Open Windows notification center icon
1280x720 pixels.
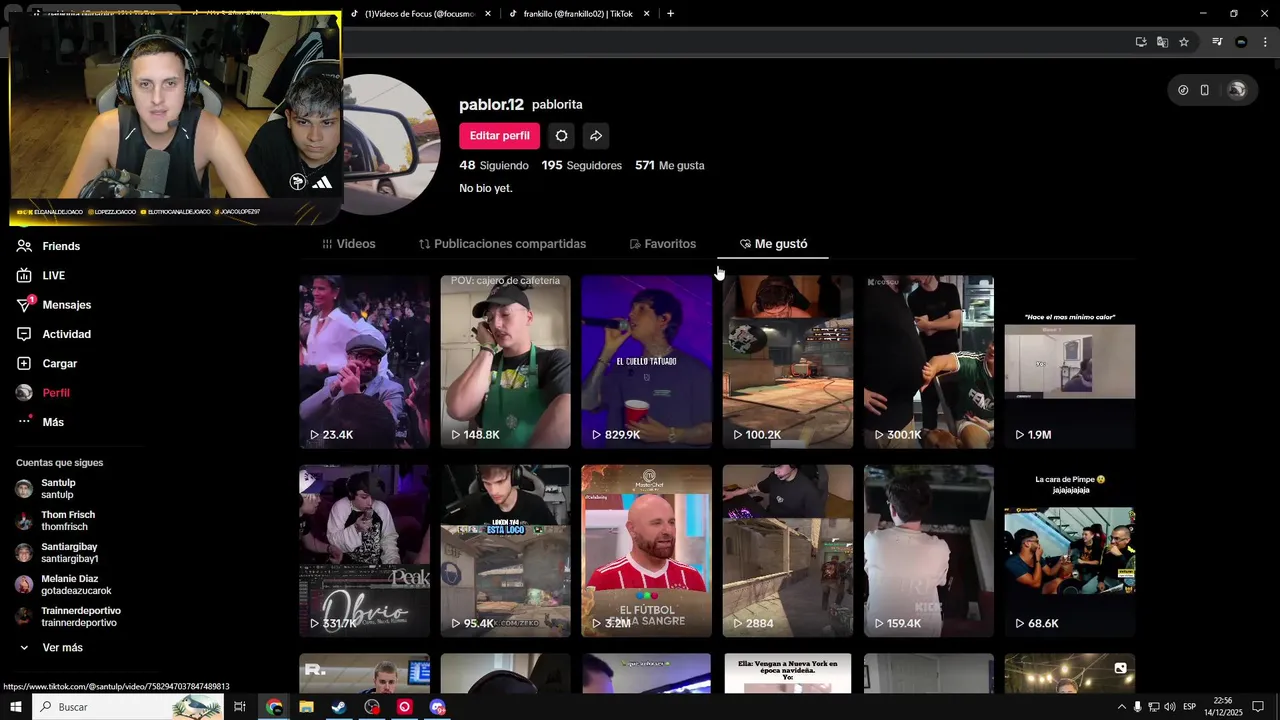tap(1258, 707)
